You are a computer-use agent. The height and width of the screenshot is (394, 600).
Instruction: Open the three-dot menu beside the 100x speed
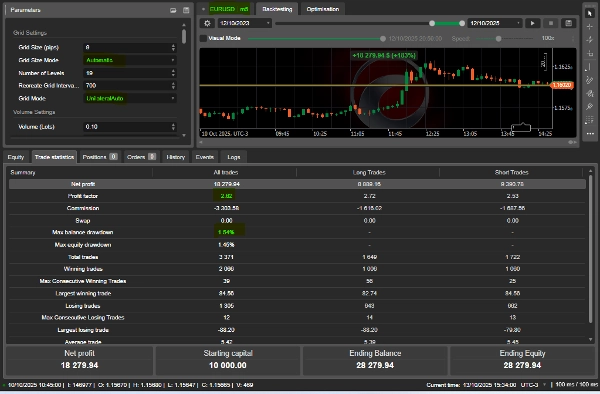(573, 39)
